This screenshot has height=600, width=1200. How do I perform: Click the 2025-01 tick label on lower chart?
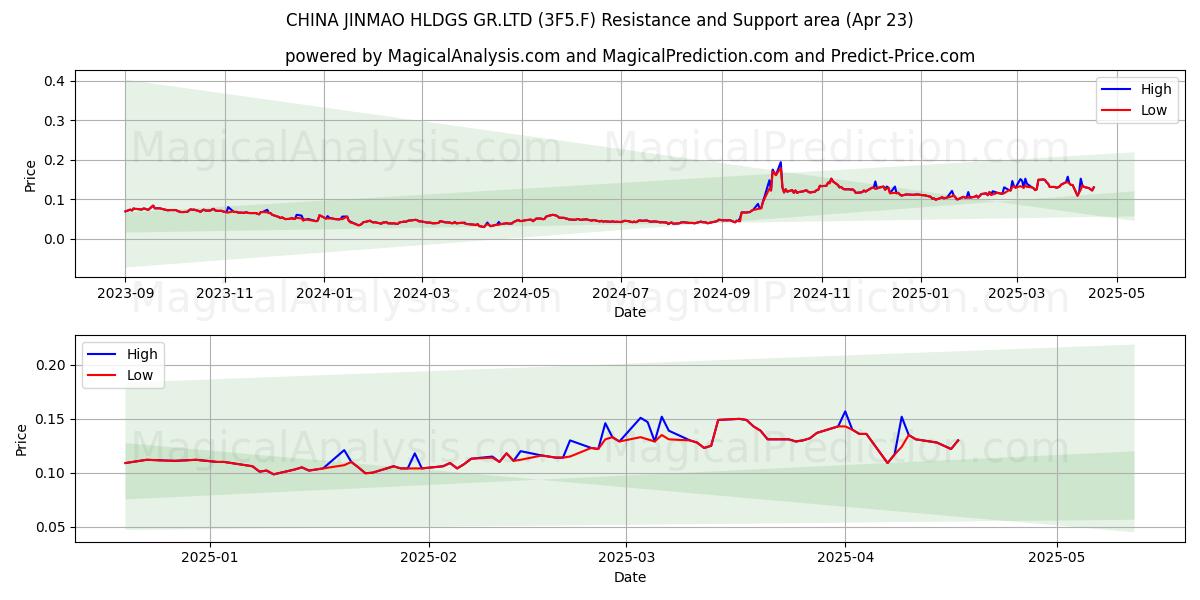(x=210, y=558)
